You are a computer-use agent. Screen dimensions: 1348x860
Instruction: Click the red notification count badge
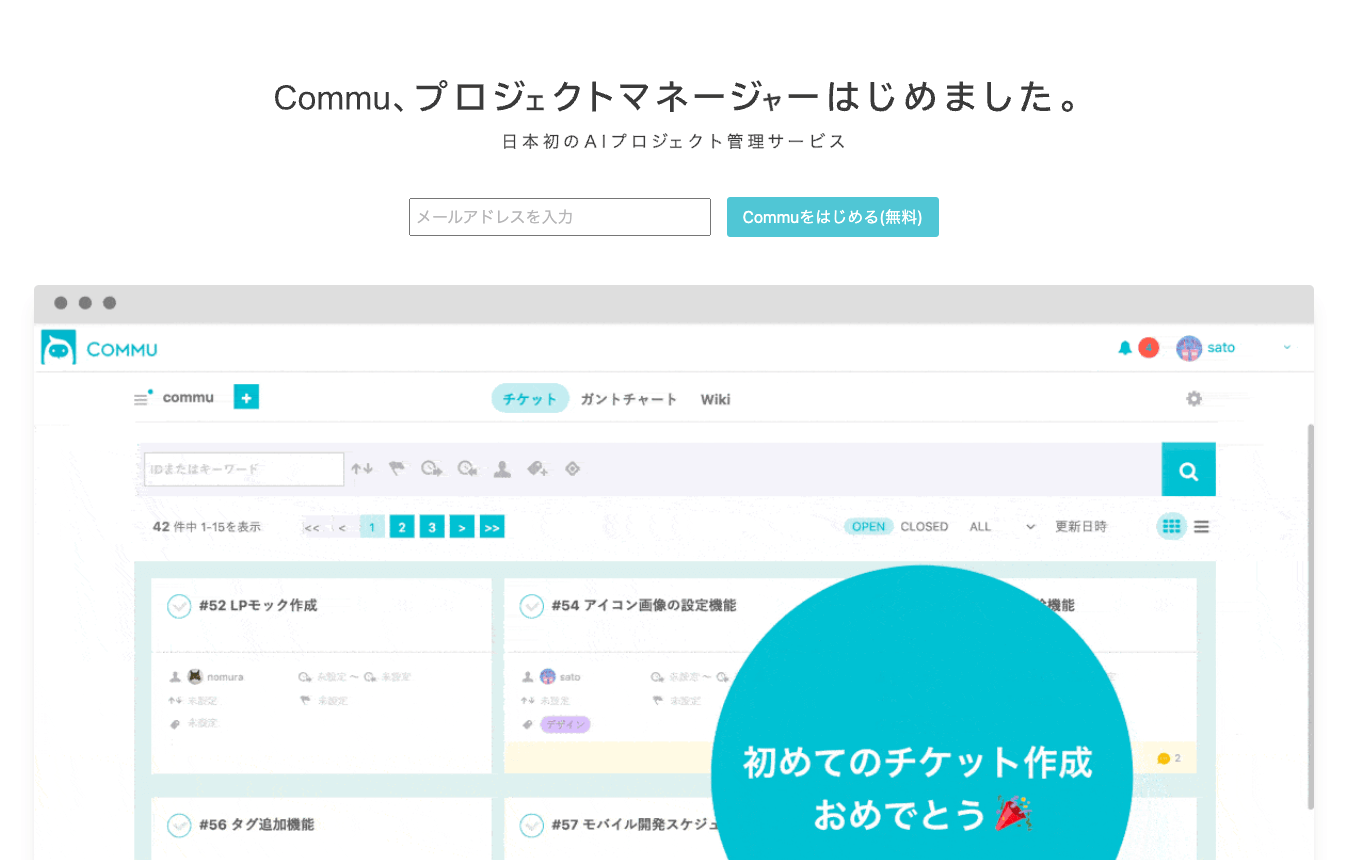pos(1149,348)
